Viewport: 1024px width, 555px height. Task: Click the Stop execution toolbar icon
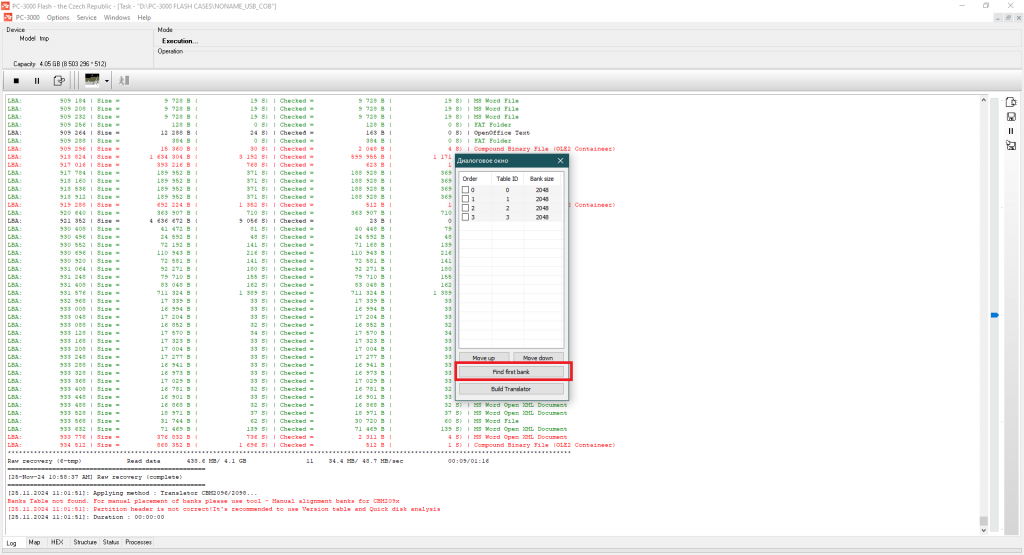pos(16,80)
